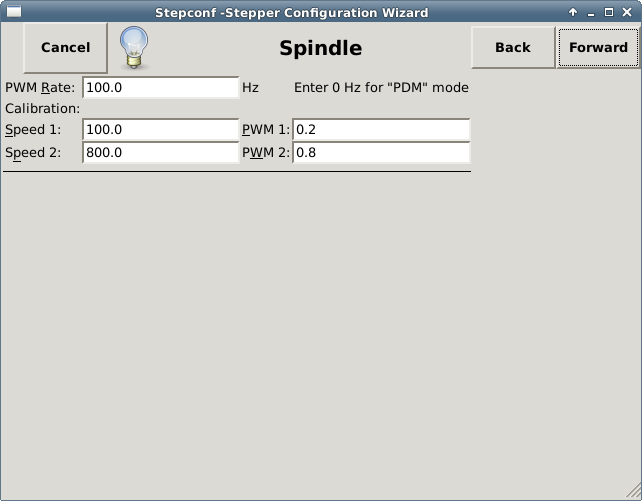This screenshot has width=642, height=501.
Task: Select the Speed 2 value box
Action: click(x=160, y=153)
